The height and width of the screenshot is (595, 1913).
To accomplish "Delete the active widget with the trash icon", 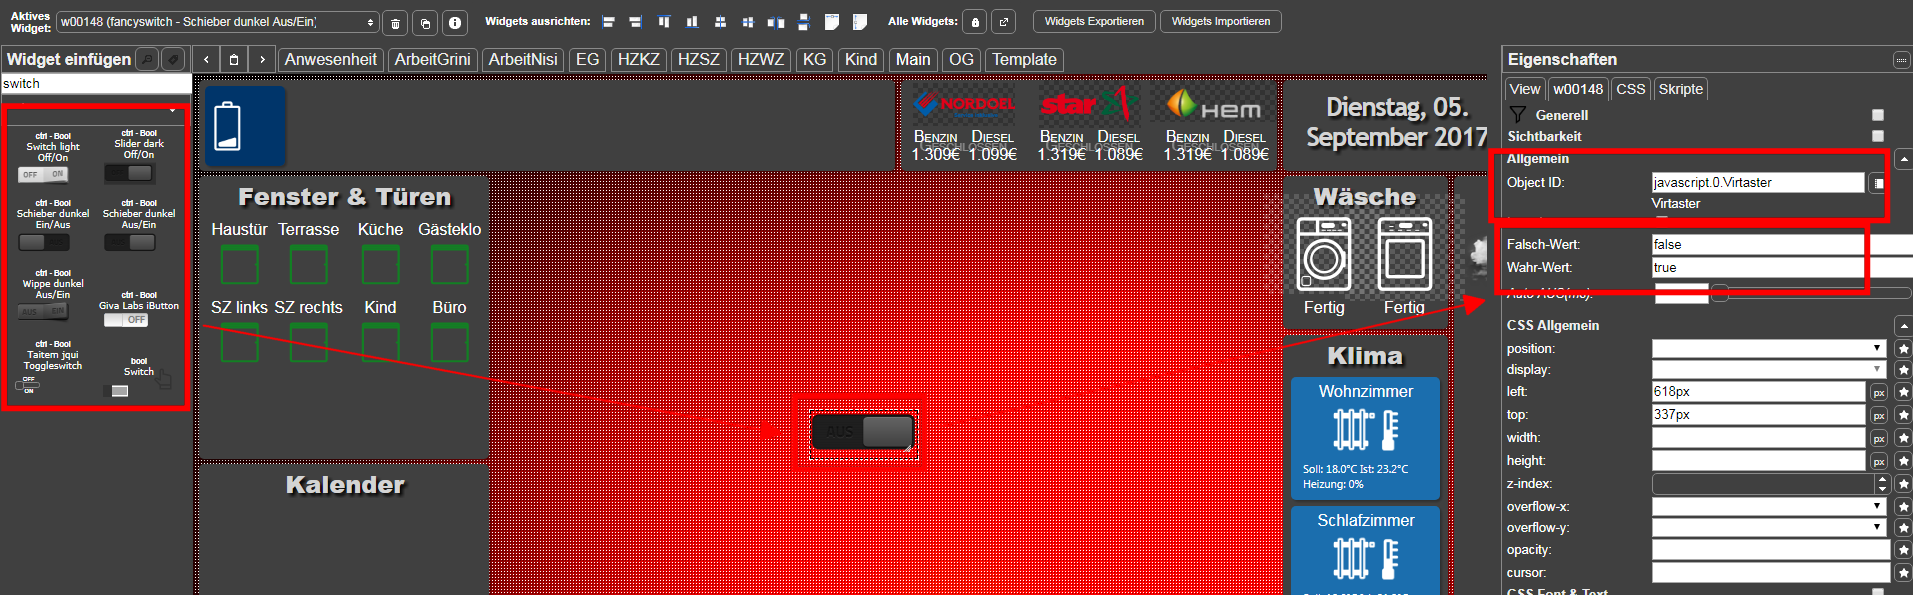I will 395,22.
